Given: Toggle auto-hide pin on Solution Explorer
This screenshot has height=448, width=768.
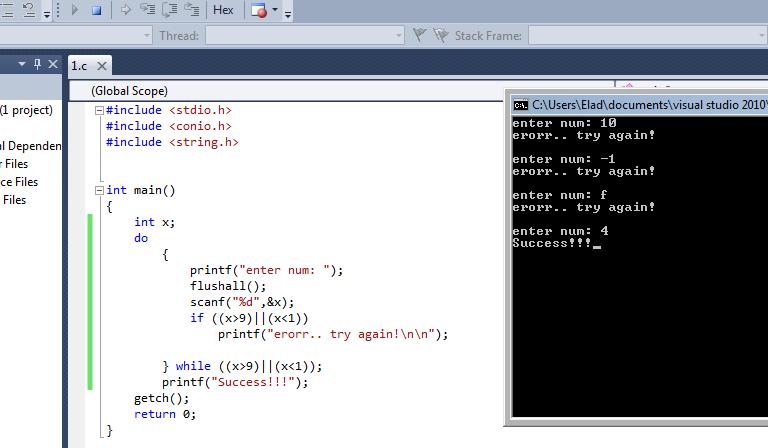Looking at the screenshot, I should pos(37,64).
